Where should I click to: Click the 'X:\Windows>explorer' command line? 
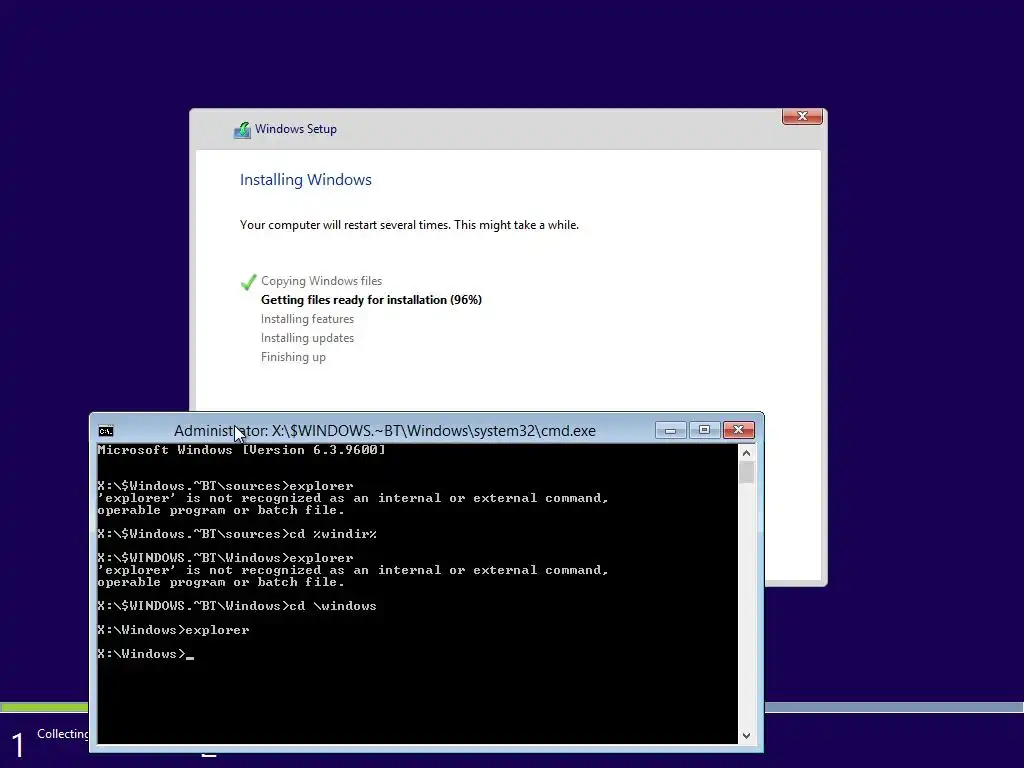(x=173, y=630)
